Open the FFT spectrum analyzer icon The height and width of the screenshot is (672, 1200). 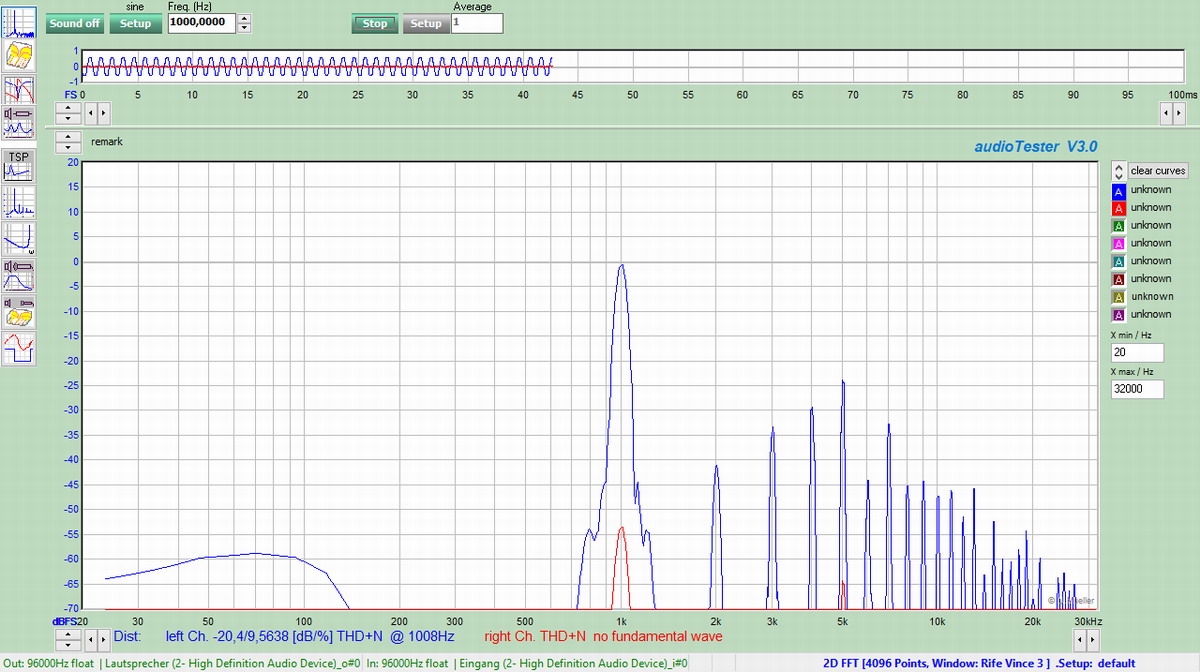(19, 20)
